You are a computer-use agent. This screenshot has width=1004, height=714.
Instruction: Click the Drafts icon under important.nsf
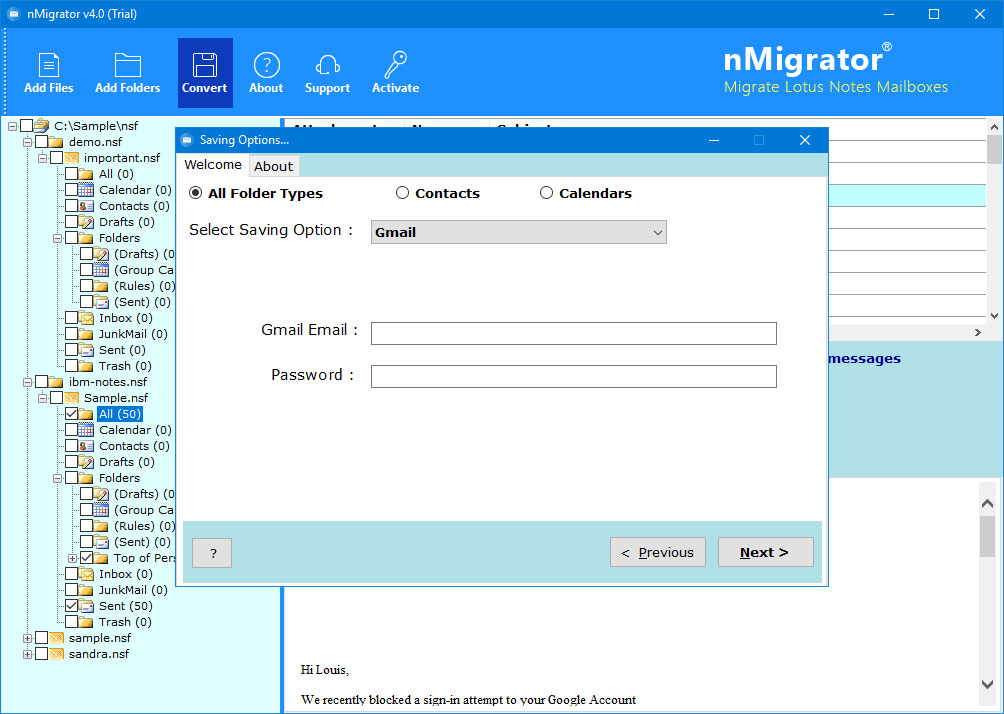tap(86, 222)
